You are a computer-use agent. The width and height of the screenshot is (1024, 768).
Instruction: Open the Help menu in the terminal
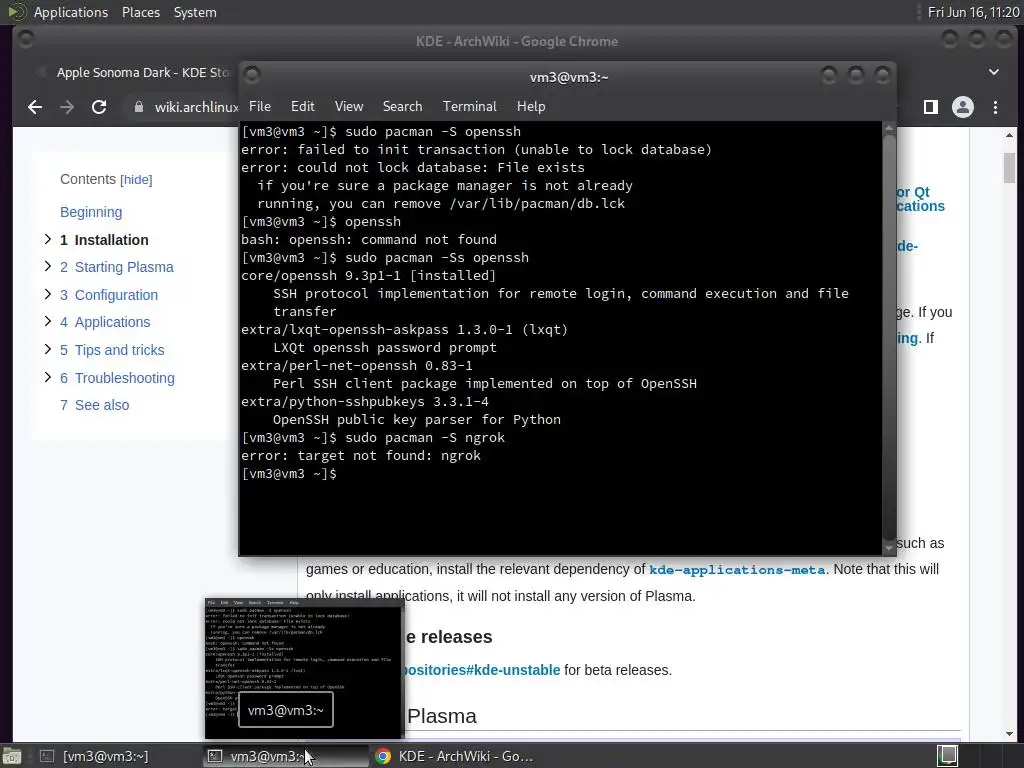531,106
